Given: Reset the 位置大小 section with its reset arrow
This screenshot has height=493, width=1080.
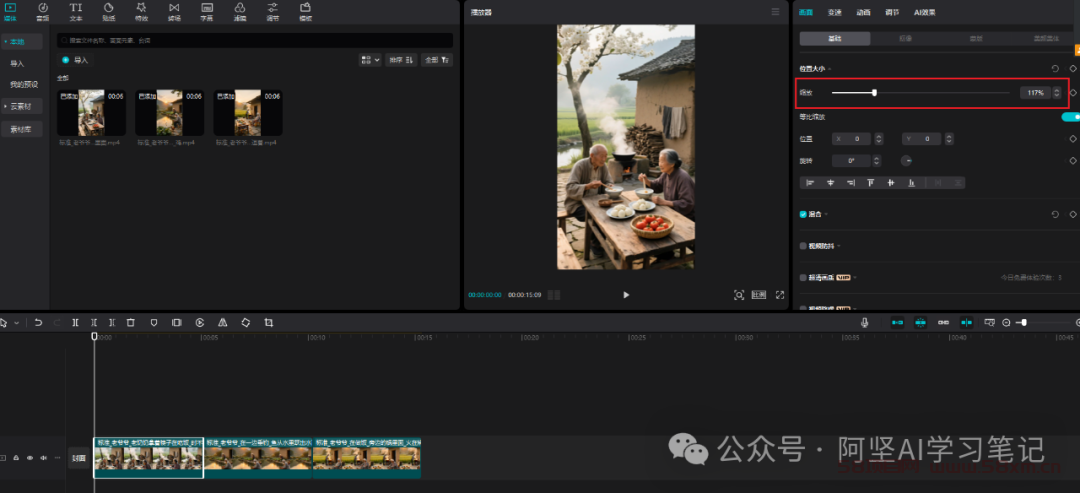Looking at the screenshot, I should point(1055,69).
